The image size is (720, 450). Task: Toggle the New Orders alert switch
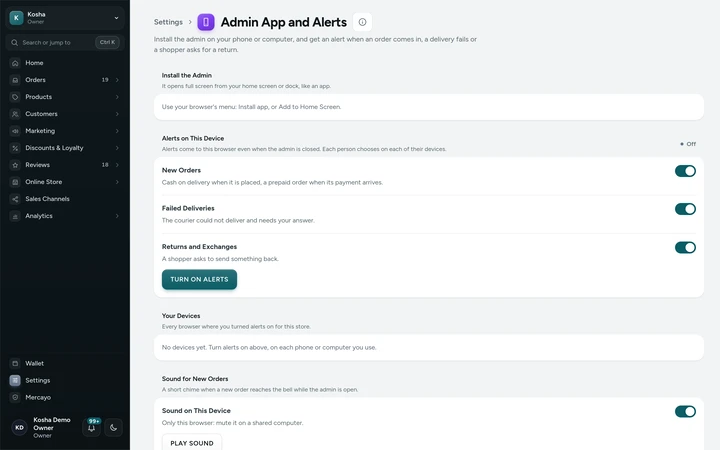(685, 171)
